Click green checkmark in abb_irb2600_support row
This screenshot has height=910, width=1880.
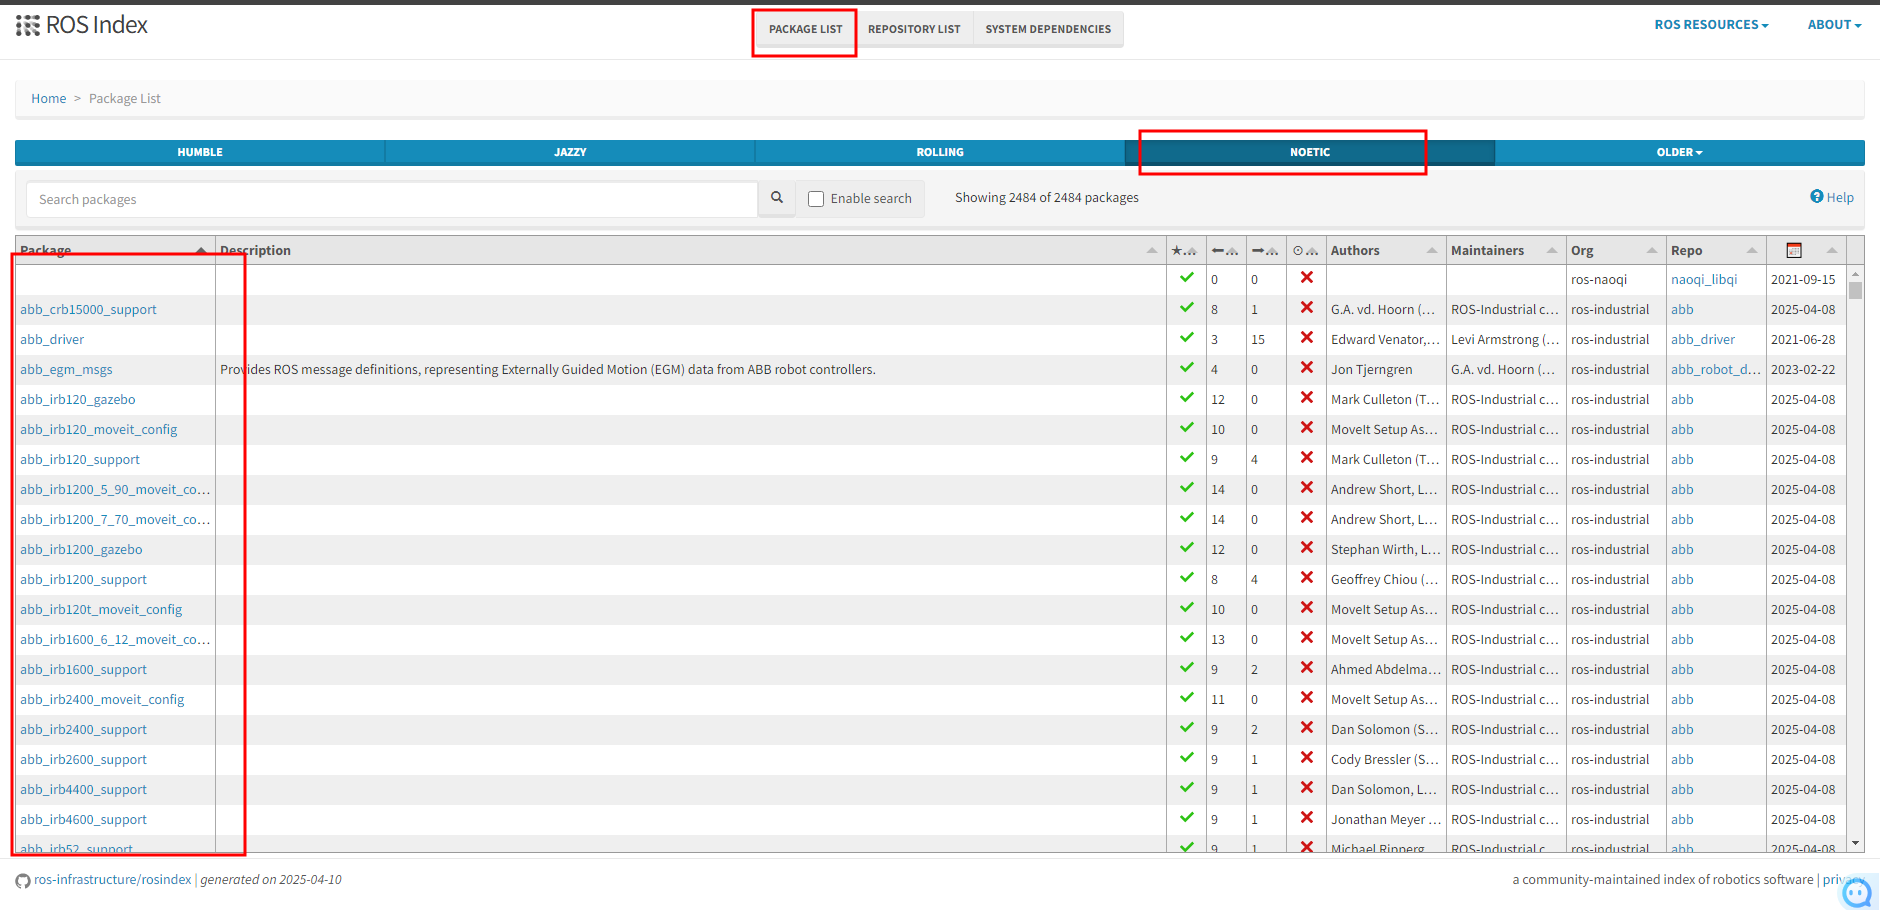pos(1187,758)
